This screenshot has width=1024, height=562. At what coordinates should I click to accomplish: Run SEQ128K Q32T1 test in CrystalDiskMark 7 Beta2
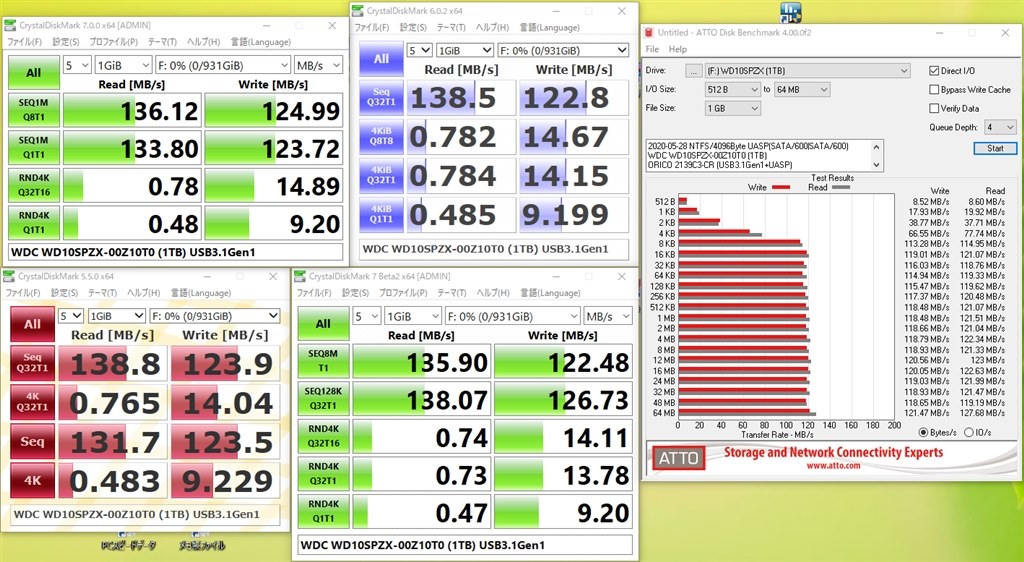[x=323, y=399]
